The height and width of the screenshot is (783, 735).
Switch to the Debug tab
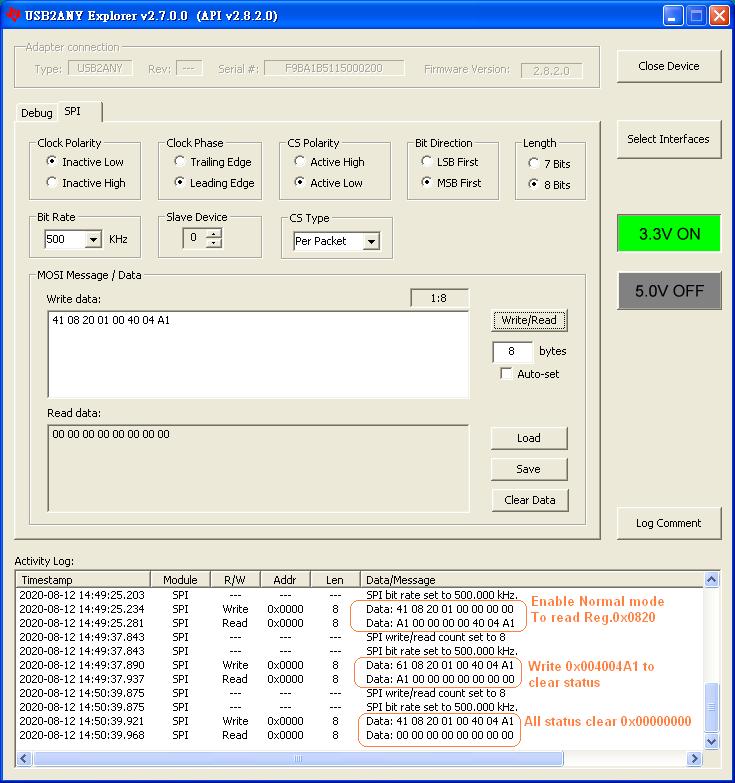tap(36, 113)
